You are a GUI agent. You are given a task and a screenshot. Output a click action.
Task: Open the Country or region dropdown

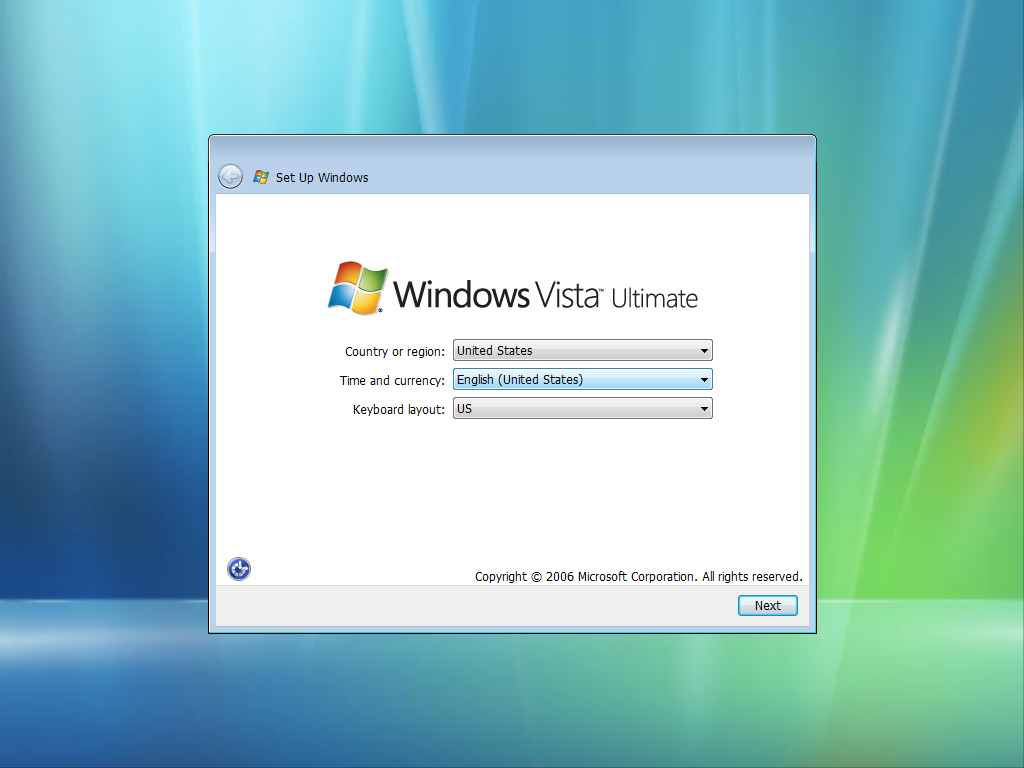click(583, 351)
